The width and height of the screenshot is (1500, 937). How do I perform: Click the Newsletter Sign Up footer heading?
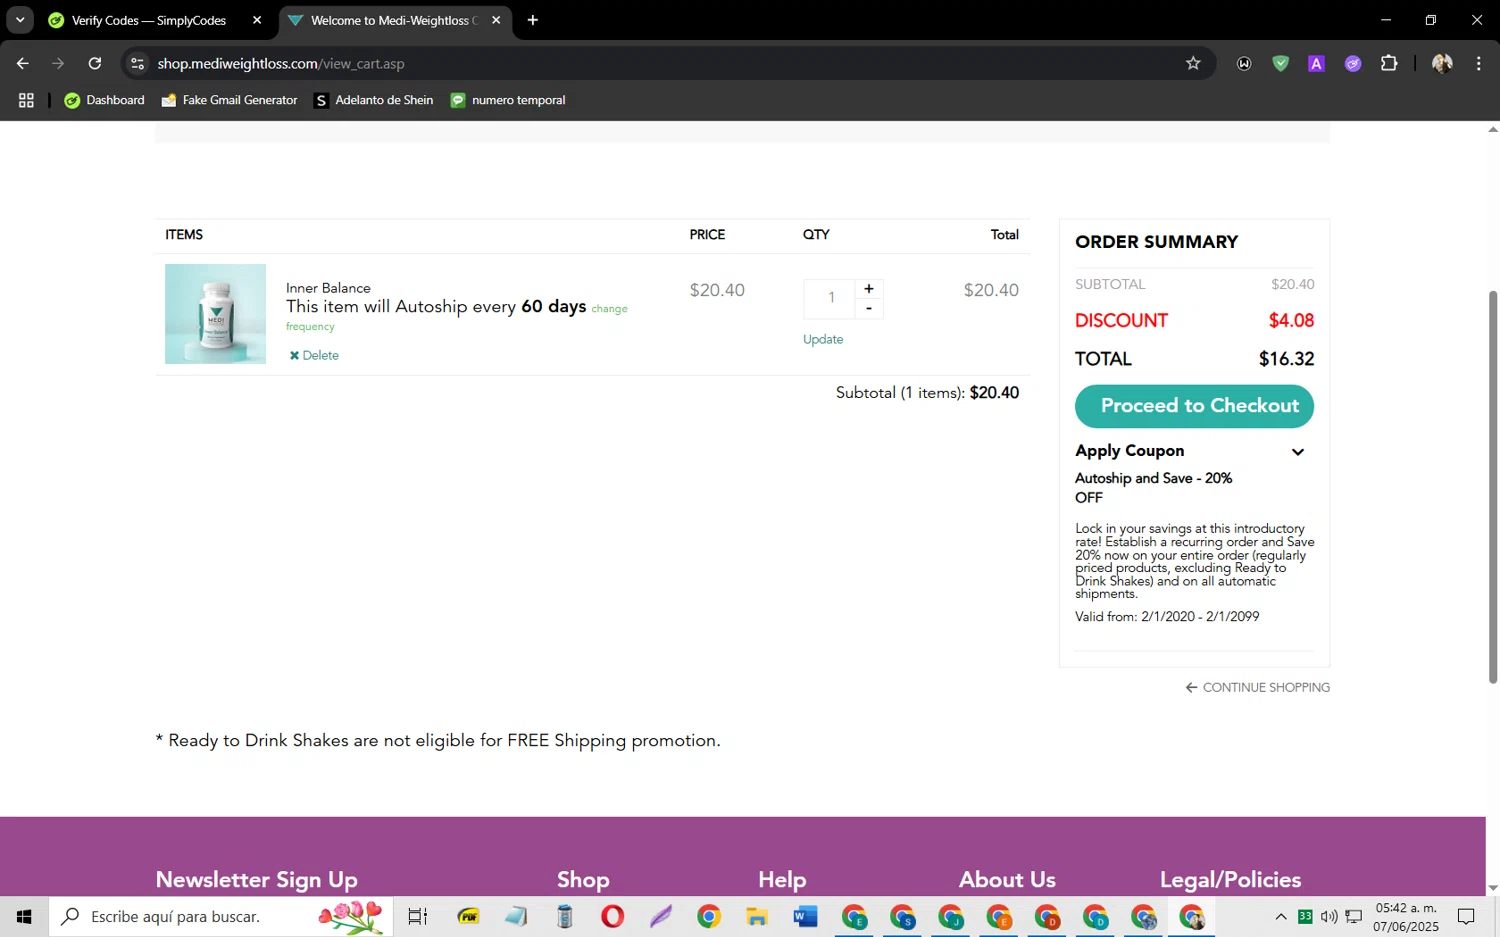pyautogui.click(x=256, y=880)
